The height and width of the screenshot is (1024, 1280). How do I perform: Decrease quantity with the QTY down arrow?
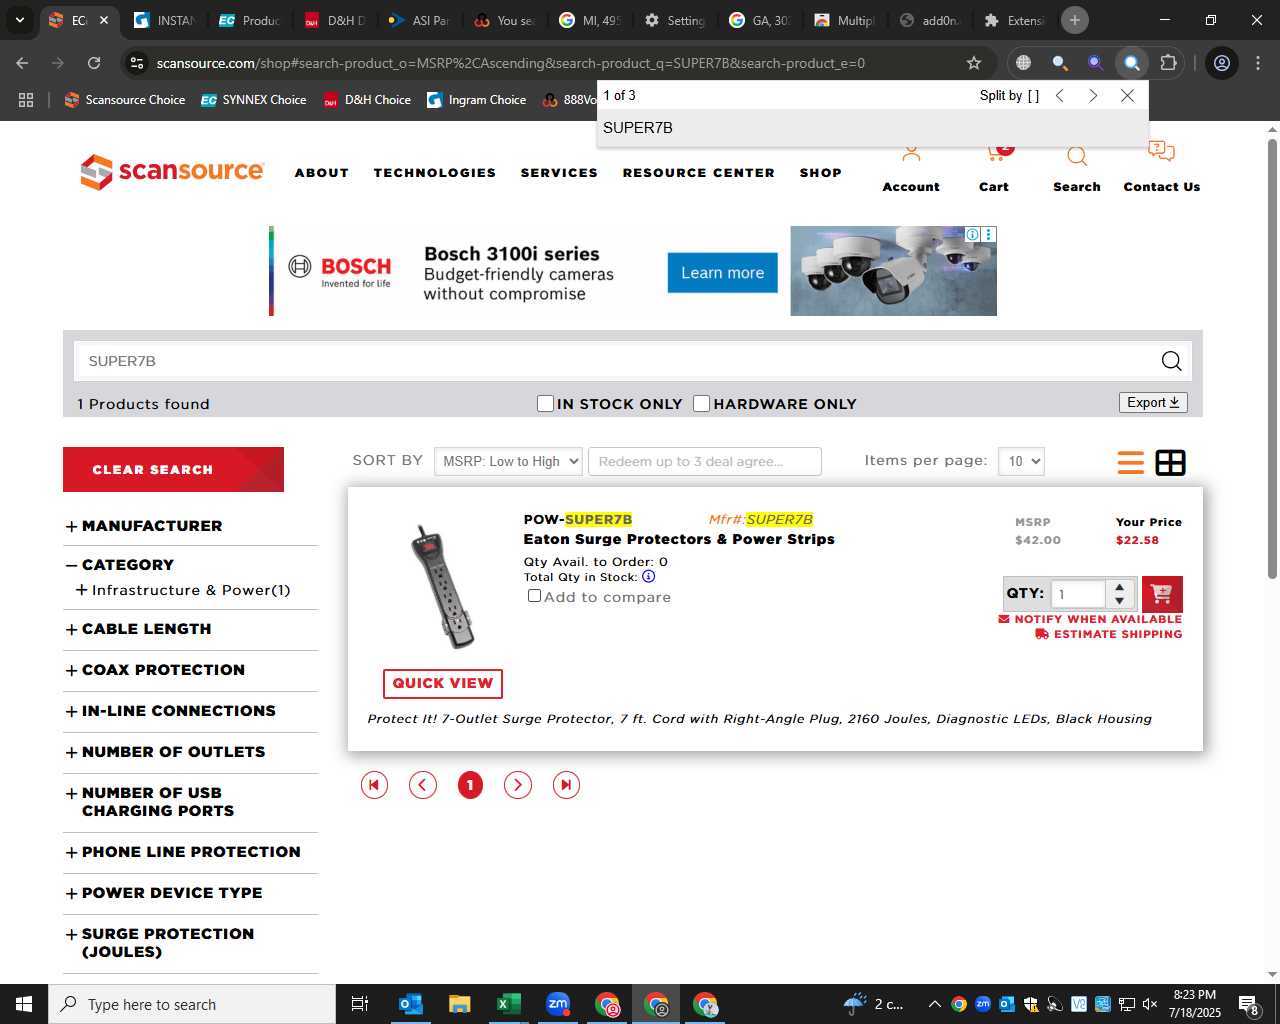coord(1120,601)
